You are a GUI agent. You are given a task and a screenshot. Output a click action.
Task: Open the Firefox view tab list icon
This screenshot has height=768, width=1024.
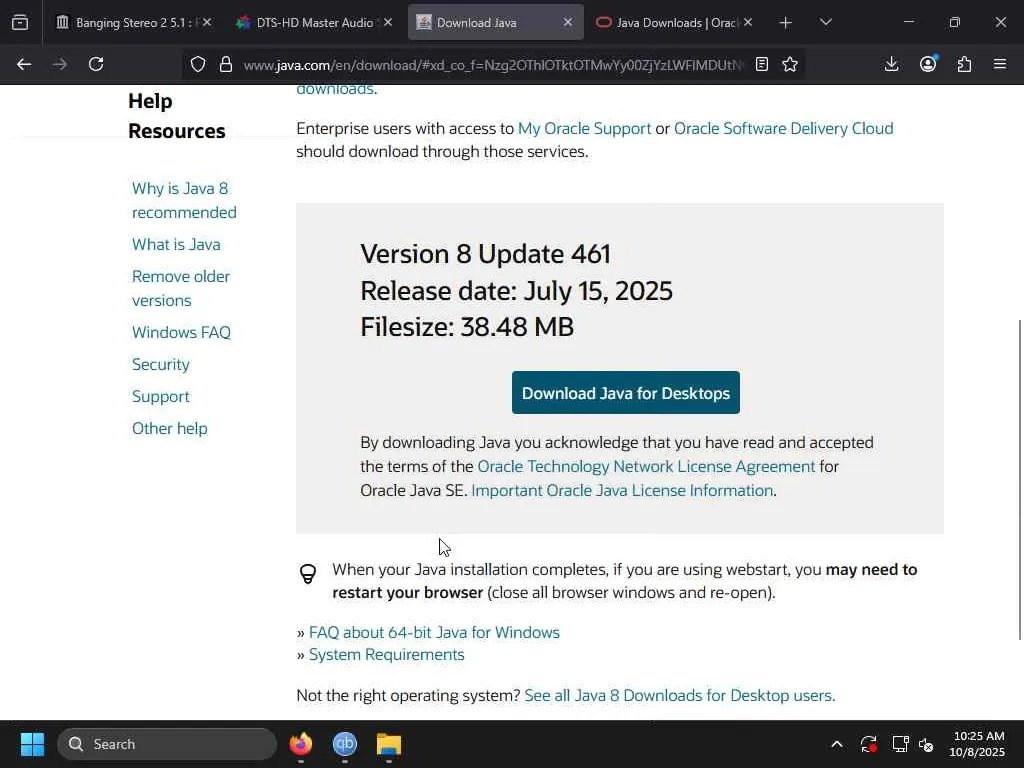point(20,22)
